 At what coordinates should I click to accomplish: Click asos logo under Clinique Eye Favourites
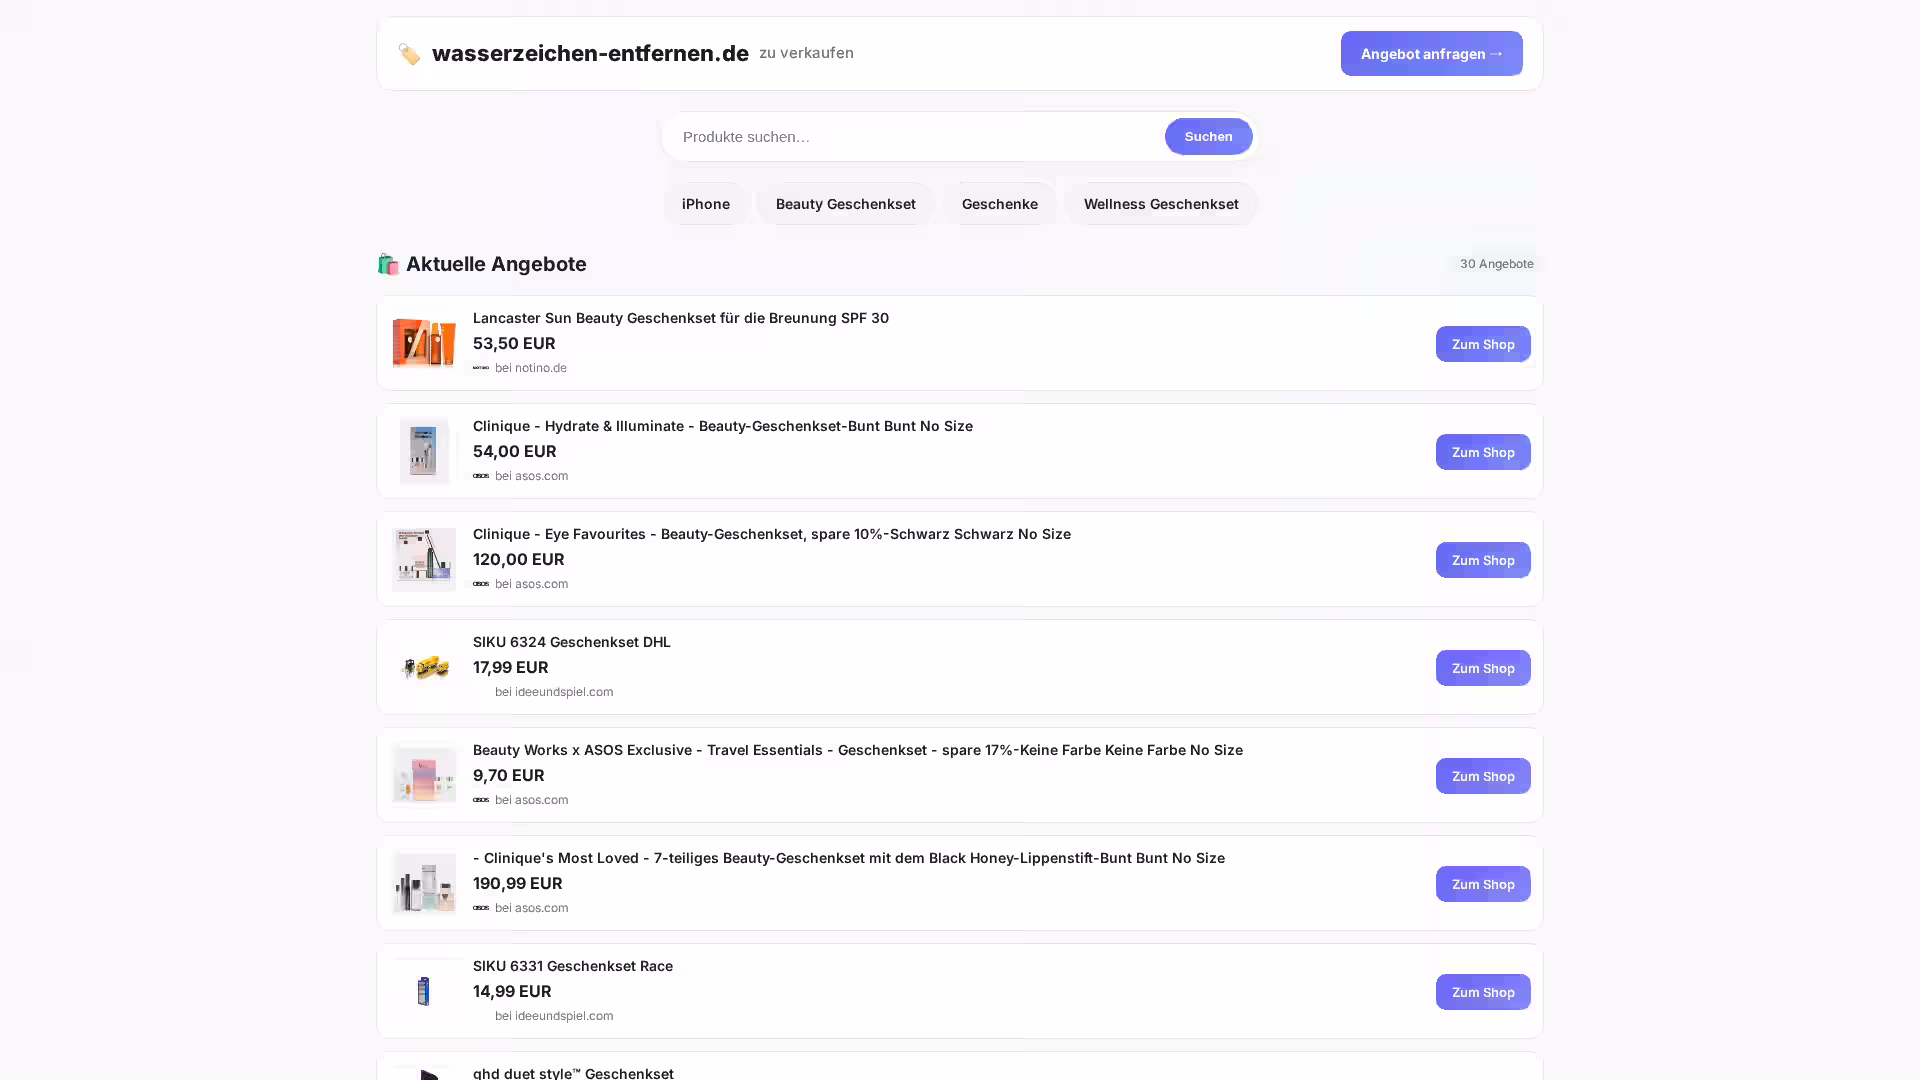point(481,584)
